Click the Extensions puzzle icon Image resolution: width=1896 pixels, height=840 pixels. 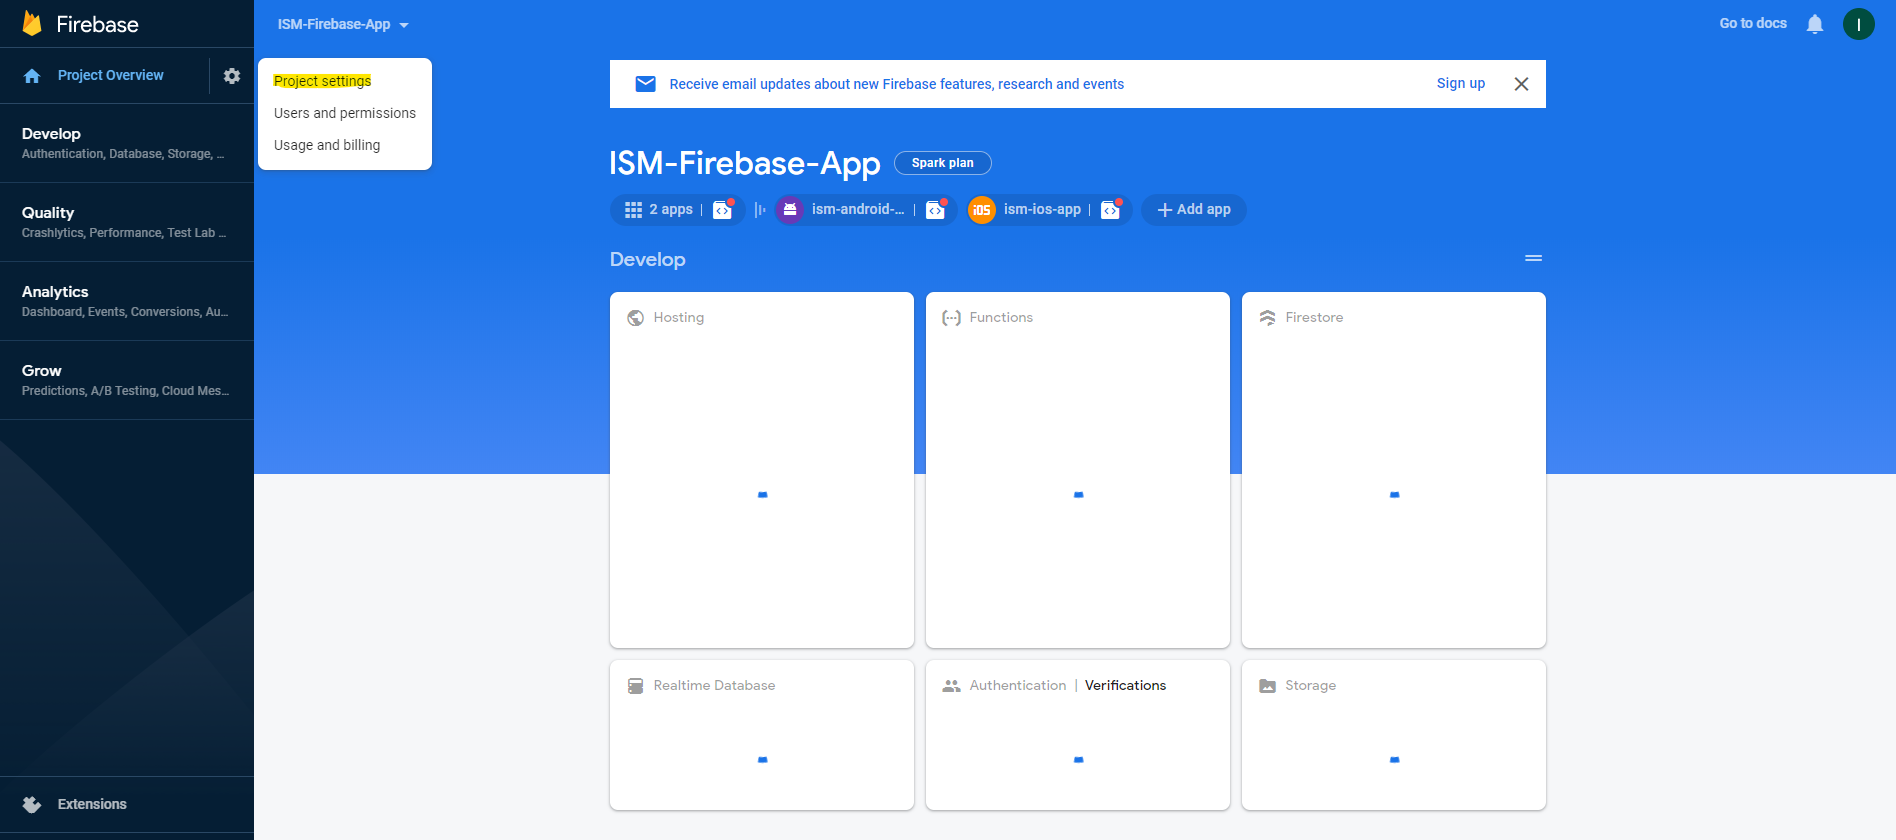click(32, 804)
